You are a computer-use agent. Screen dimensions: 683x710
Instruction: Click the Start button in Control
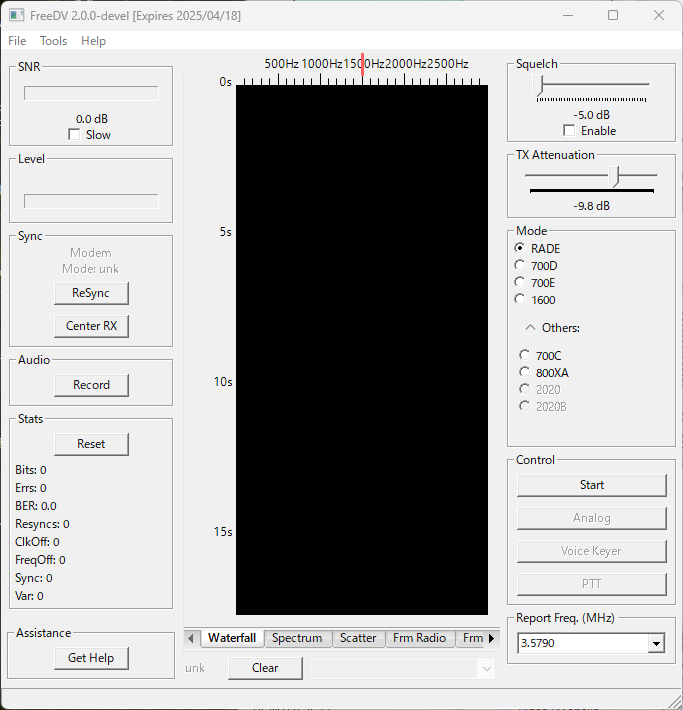click(x=592, y=485)
